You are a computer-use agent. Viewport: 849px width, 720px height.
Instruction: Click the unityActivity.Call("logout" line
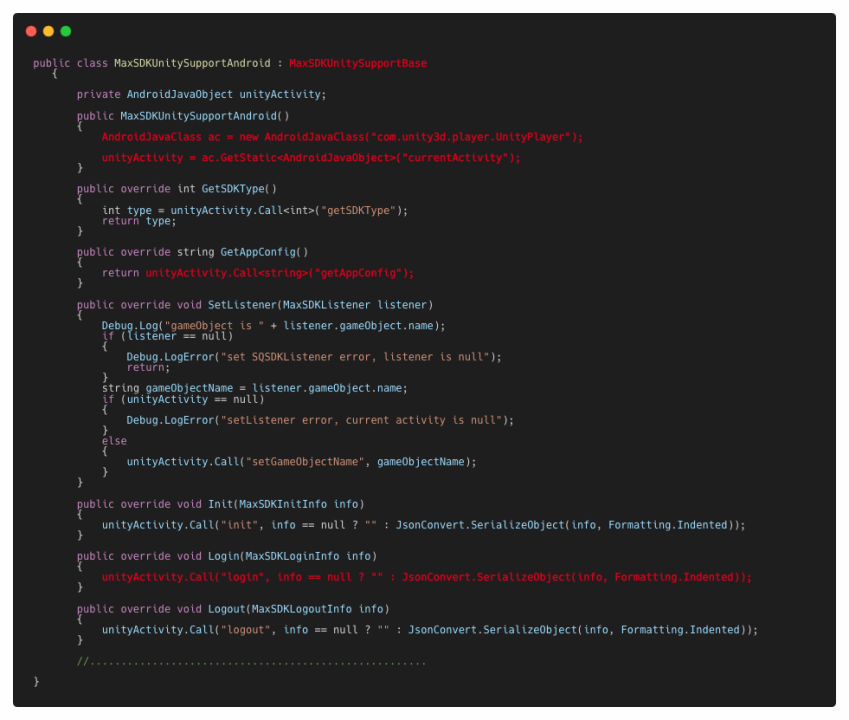430,630
